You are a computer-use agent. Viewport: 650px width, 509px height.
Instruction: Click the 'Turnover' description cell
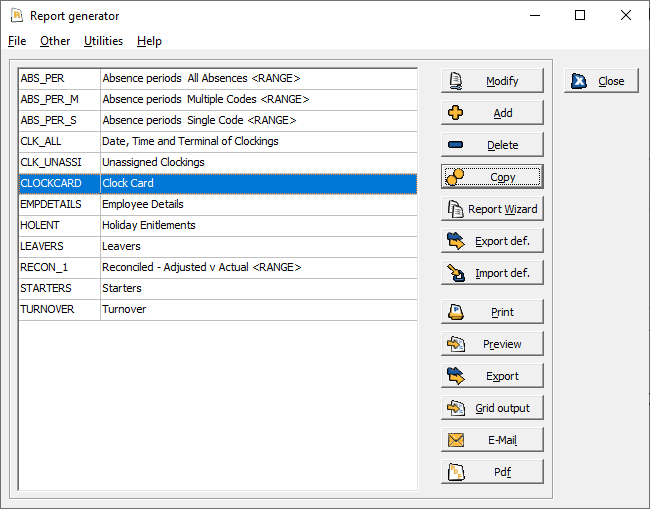(x=259, y=309)
